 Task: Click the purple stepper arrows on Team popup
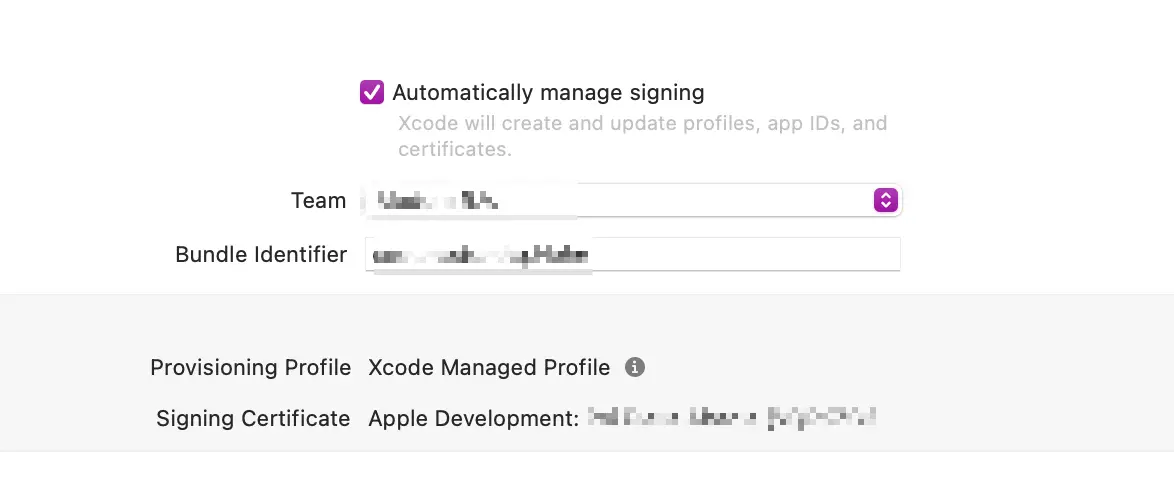coord(885,200)
